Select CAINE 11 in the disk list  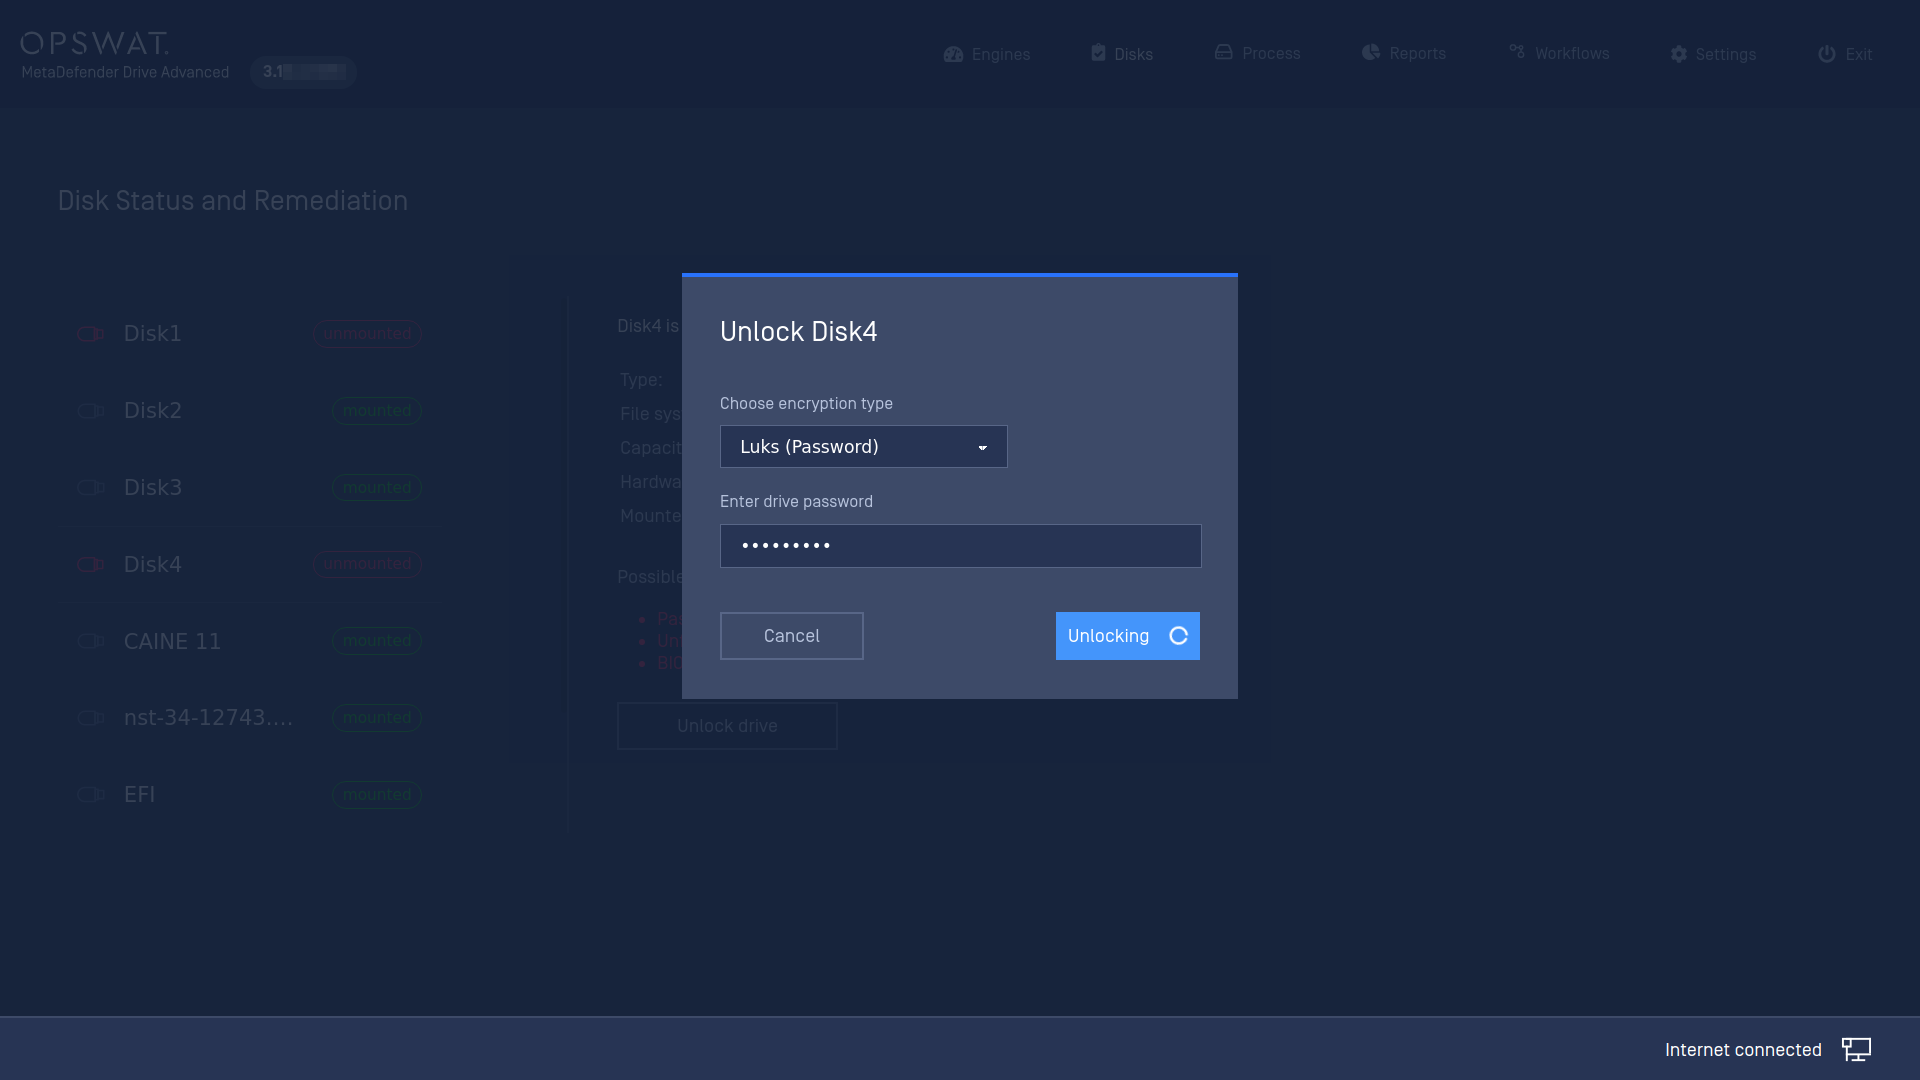pyautogui.click(x=250, y=641)
